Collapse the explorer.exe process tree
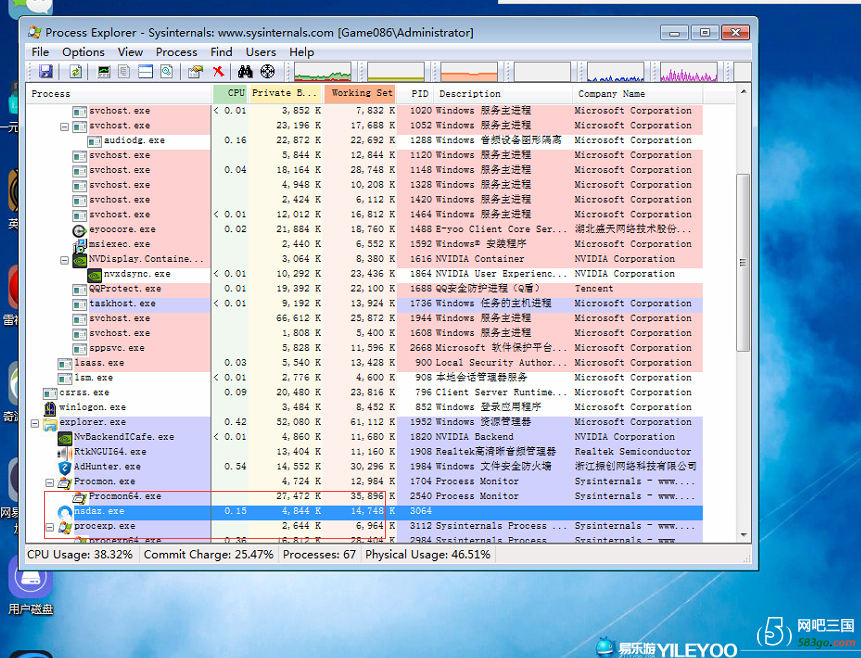Viewport: 861px width, 658px height. pos(35,423)
